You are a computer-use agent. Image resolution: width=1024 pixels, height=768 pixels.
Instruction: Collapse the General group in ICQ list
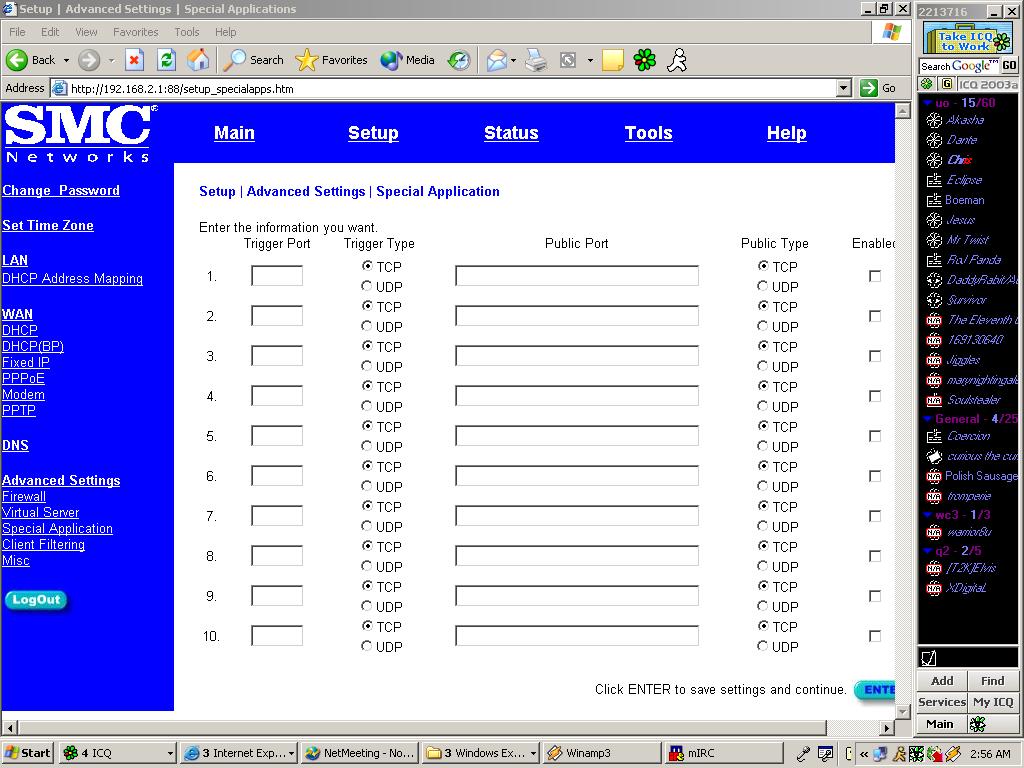(x=928, y=419)
